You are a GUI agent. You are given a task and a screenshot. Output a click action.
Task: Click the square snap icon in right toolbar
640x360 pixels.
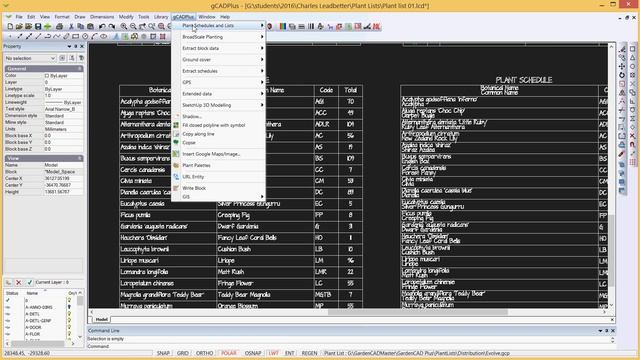(x=633, y=49)
